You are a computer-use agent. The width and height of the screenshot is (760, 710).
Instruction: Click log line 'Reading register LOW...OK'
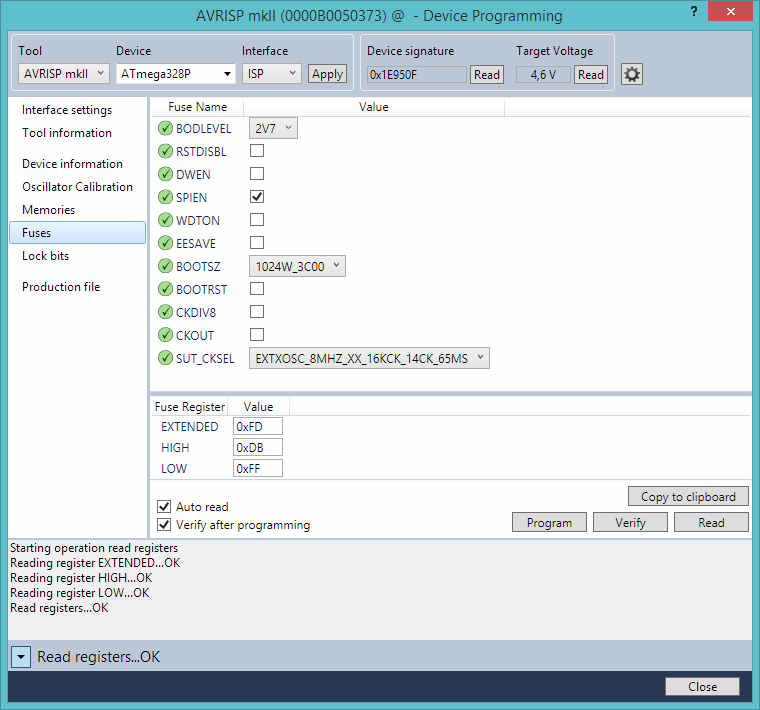coord(79,593)
